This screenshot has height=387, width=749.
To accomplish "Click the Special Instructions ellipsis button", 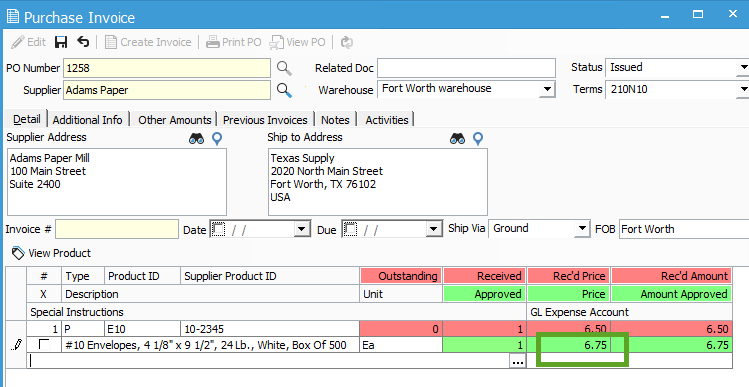I will click(x=518, y=362).
